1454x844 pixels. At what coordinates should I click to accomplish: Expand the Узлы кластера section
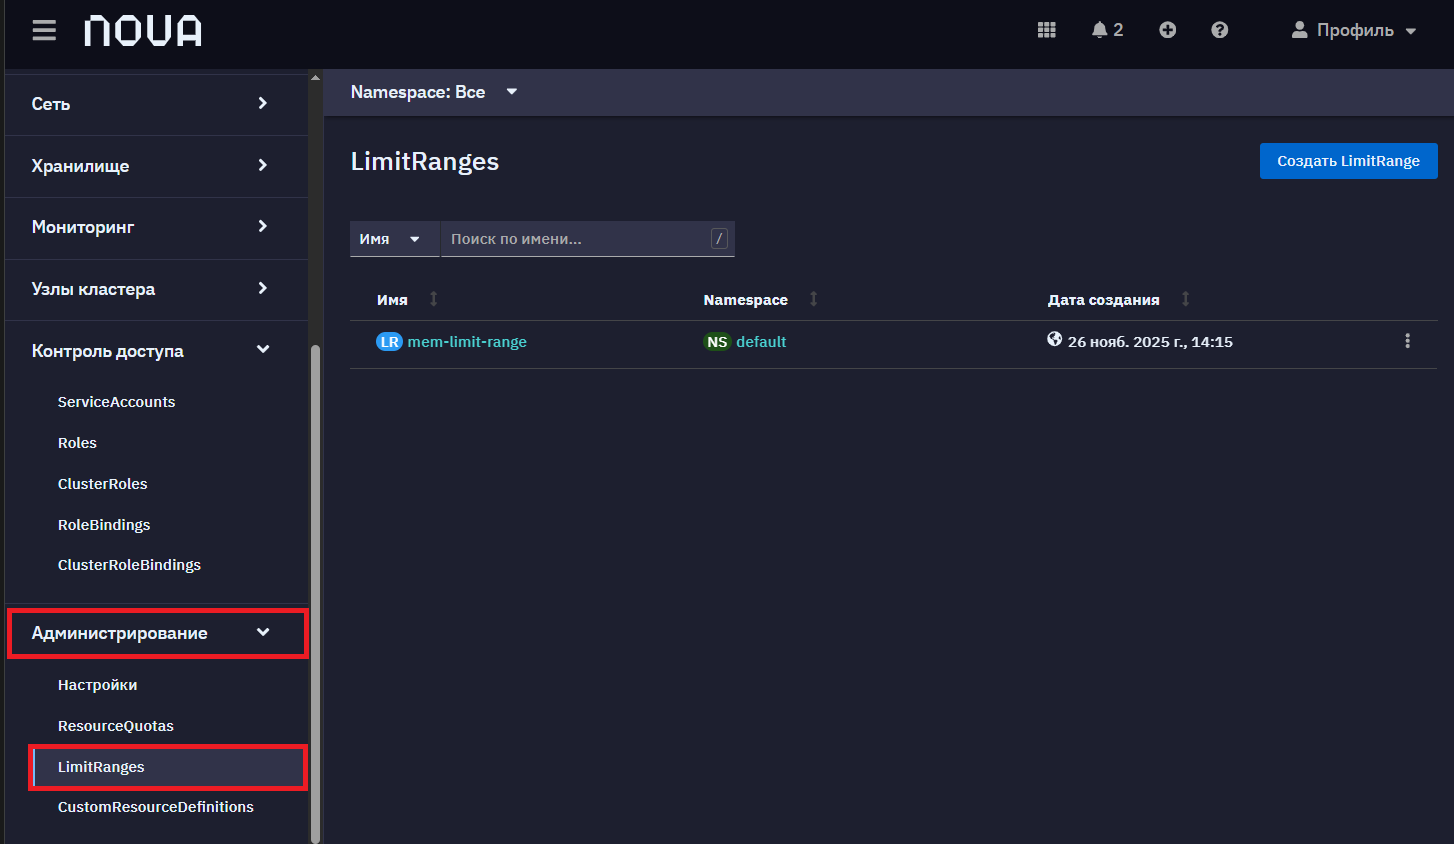(156, 289)
